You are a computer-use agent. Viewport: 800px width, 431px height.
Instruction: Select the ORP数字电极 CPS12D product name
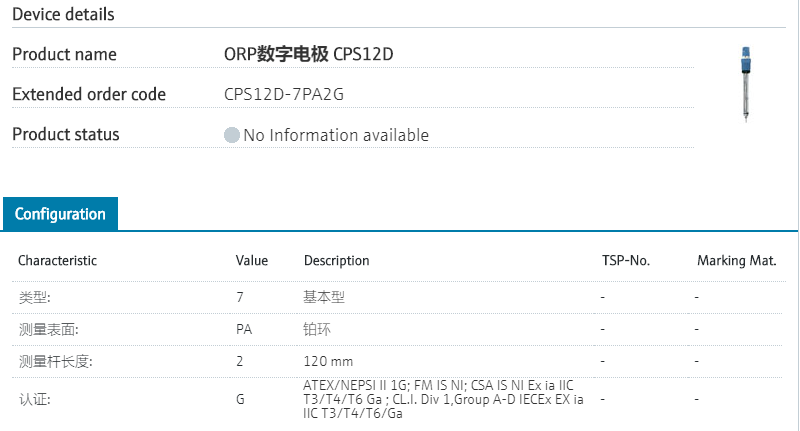[x=309, y=54]
